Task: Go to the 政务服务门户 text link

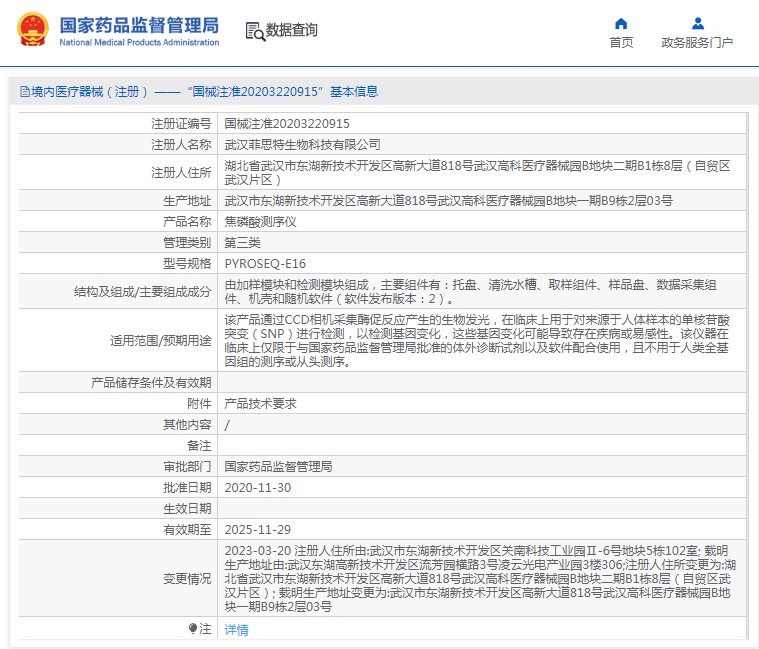Action: pos(697,42)
